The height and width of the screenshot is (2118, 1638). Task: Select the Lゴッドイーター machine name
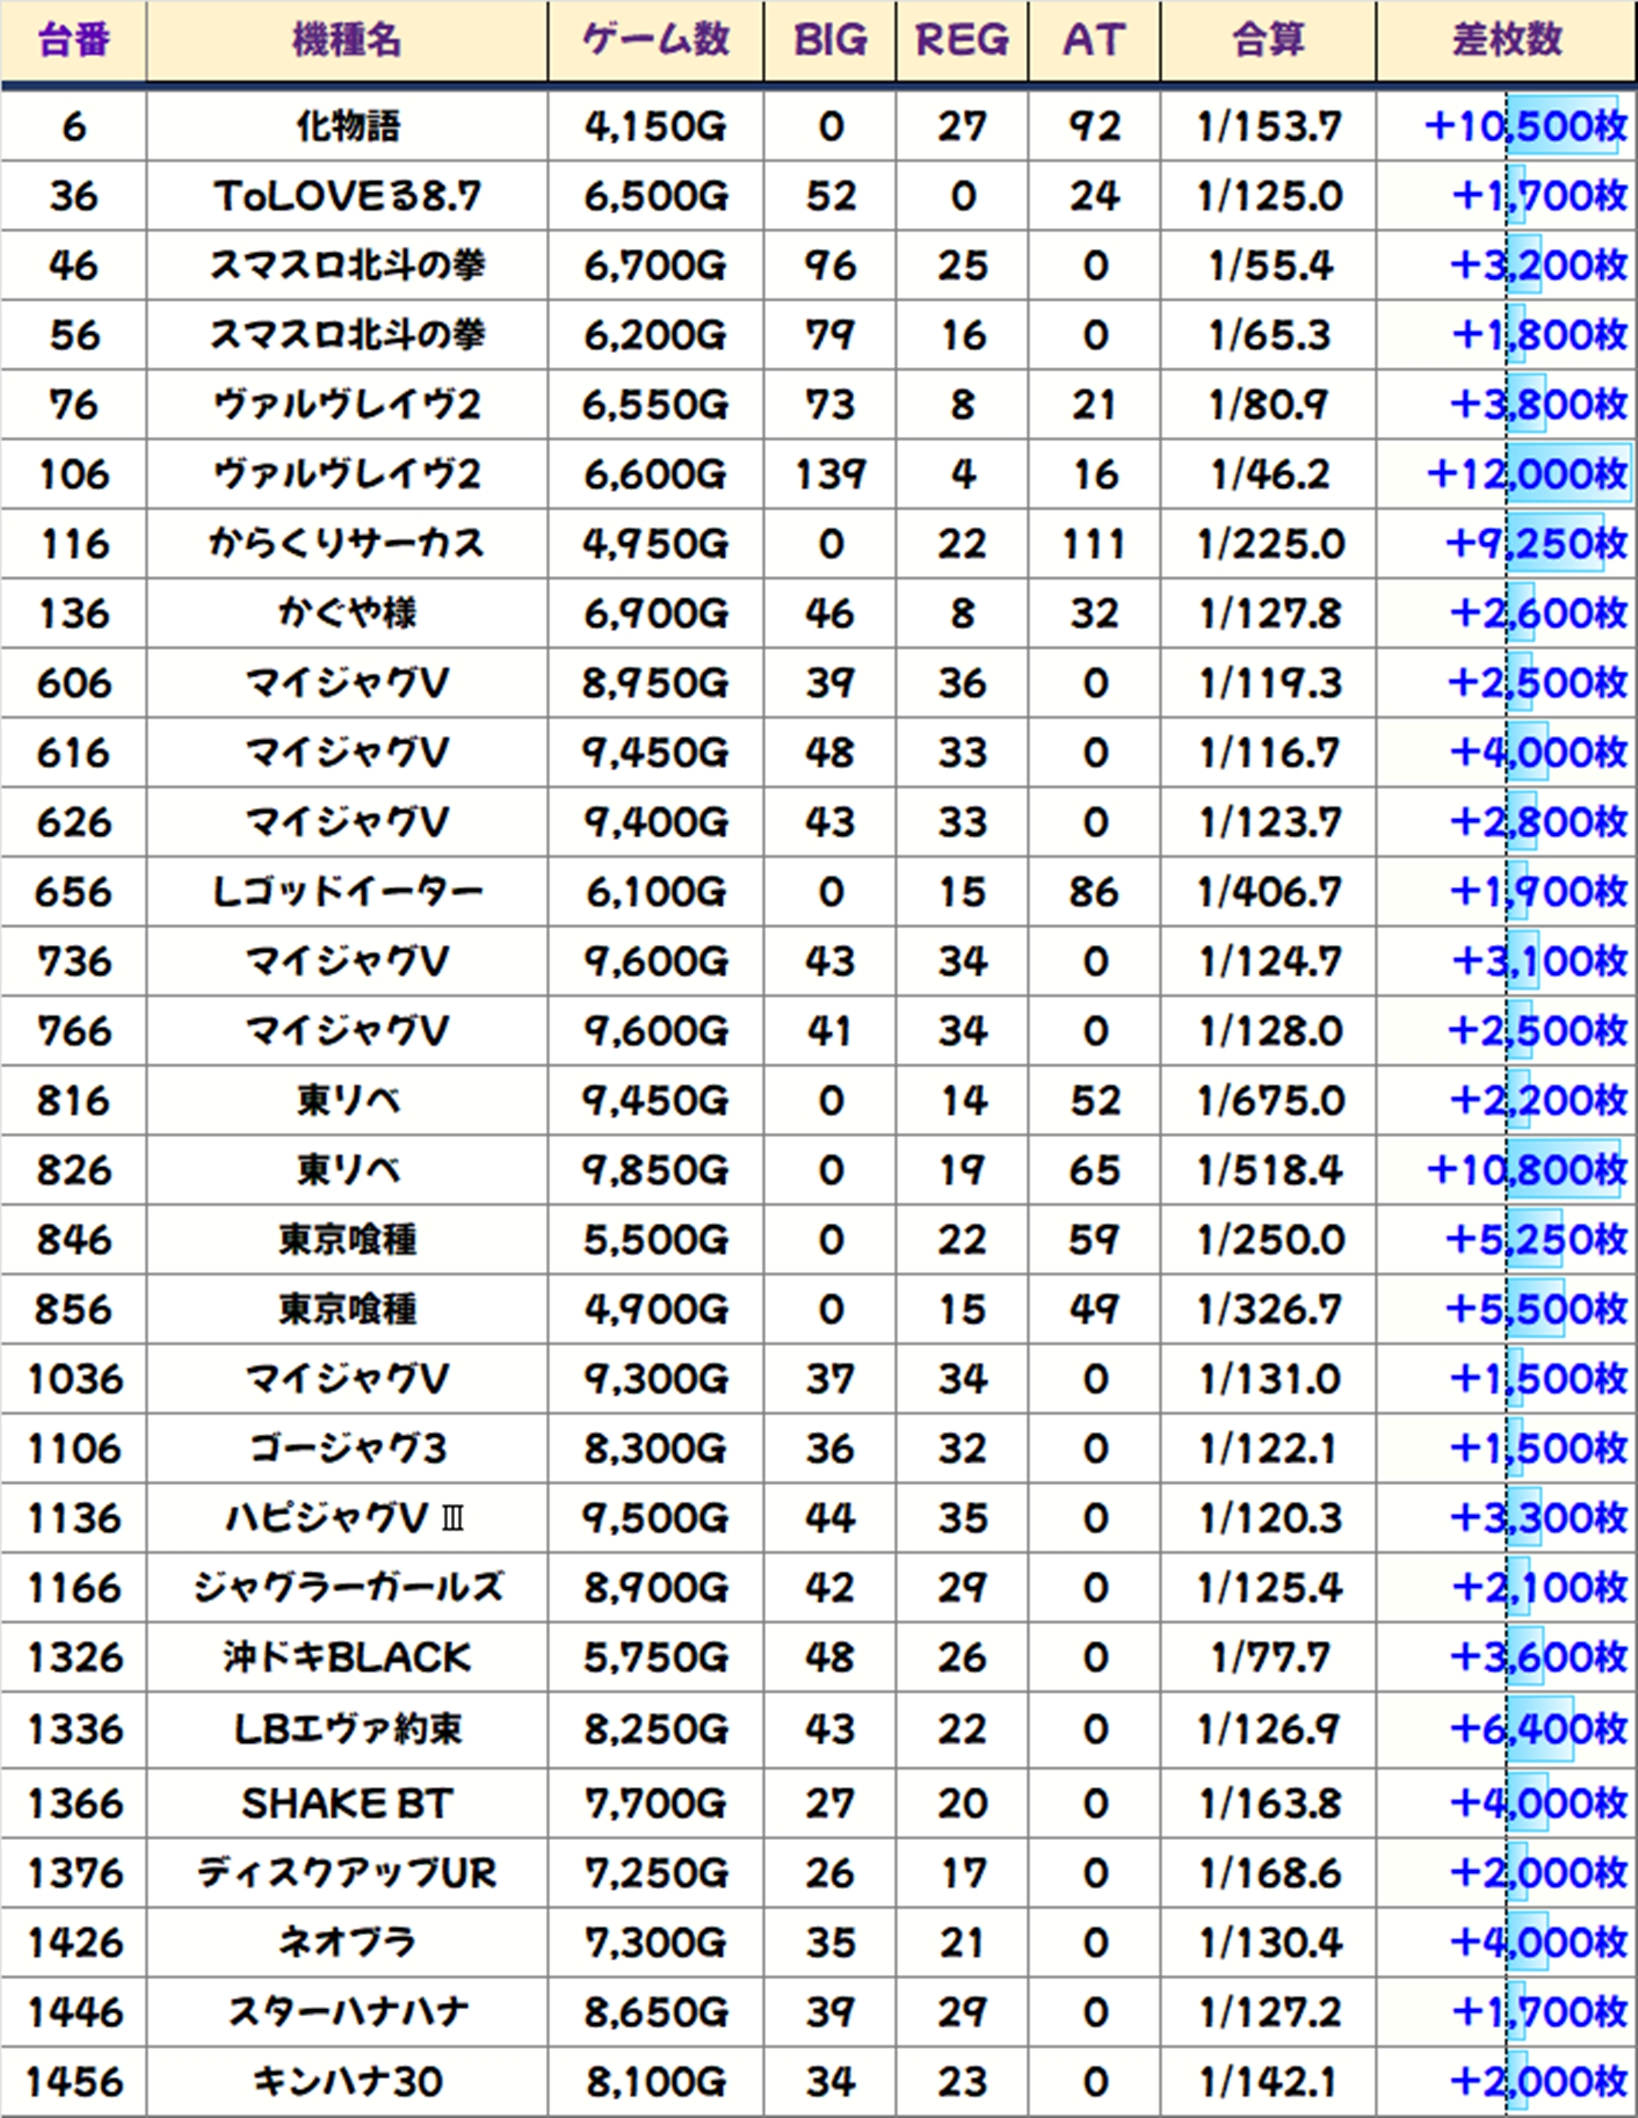(346, 892)
